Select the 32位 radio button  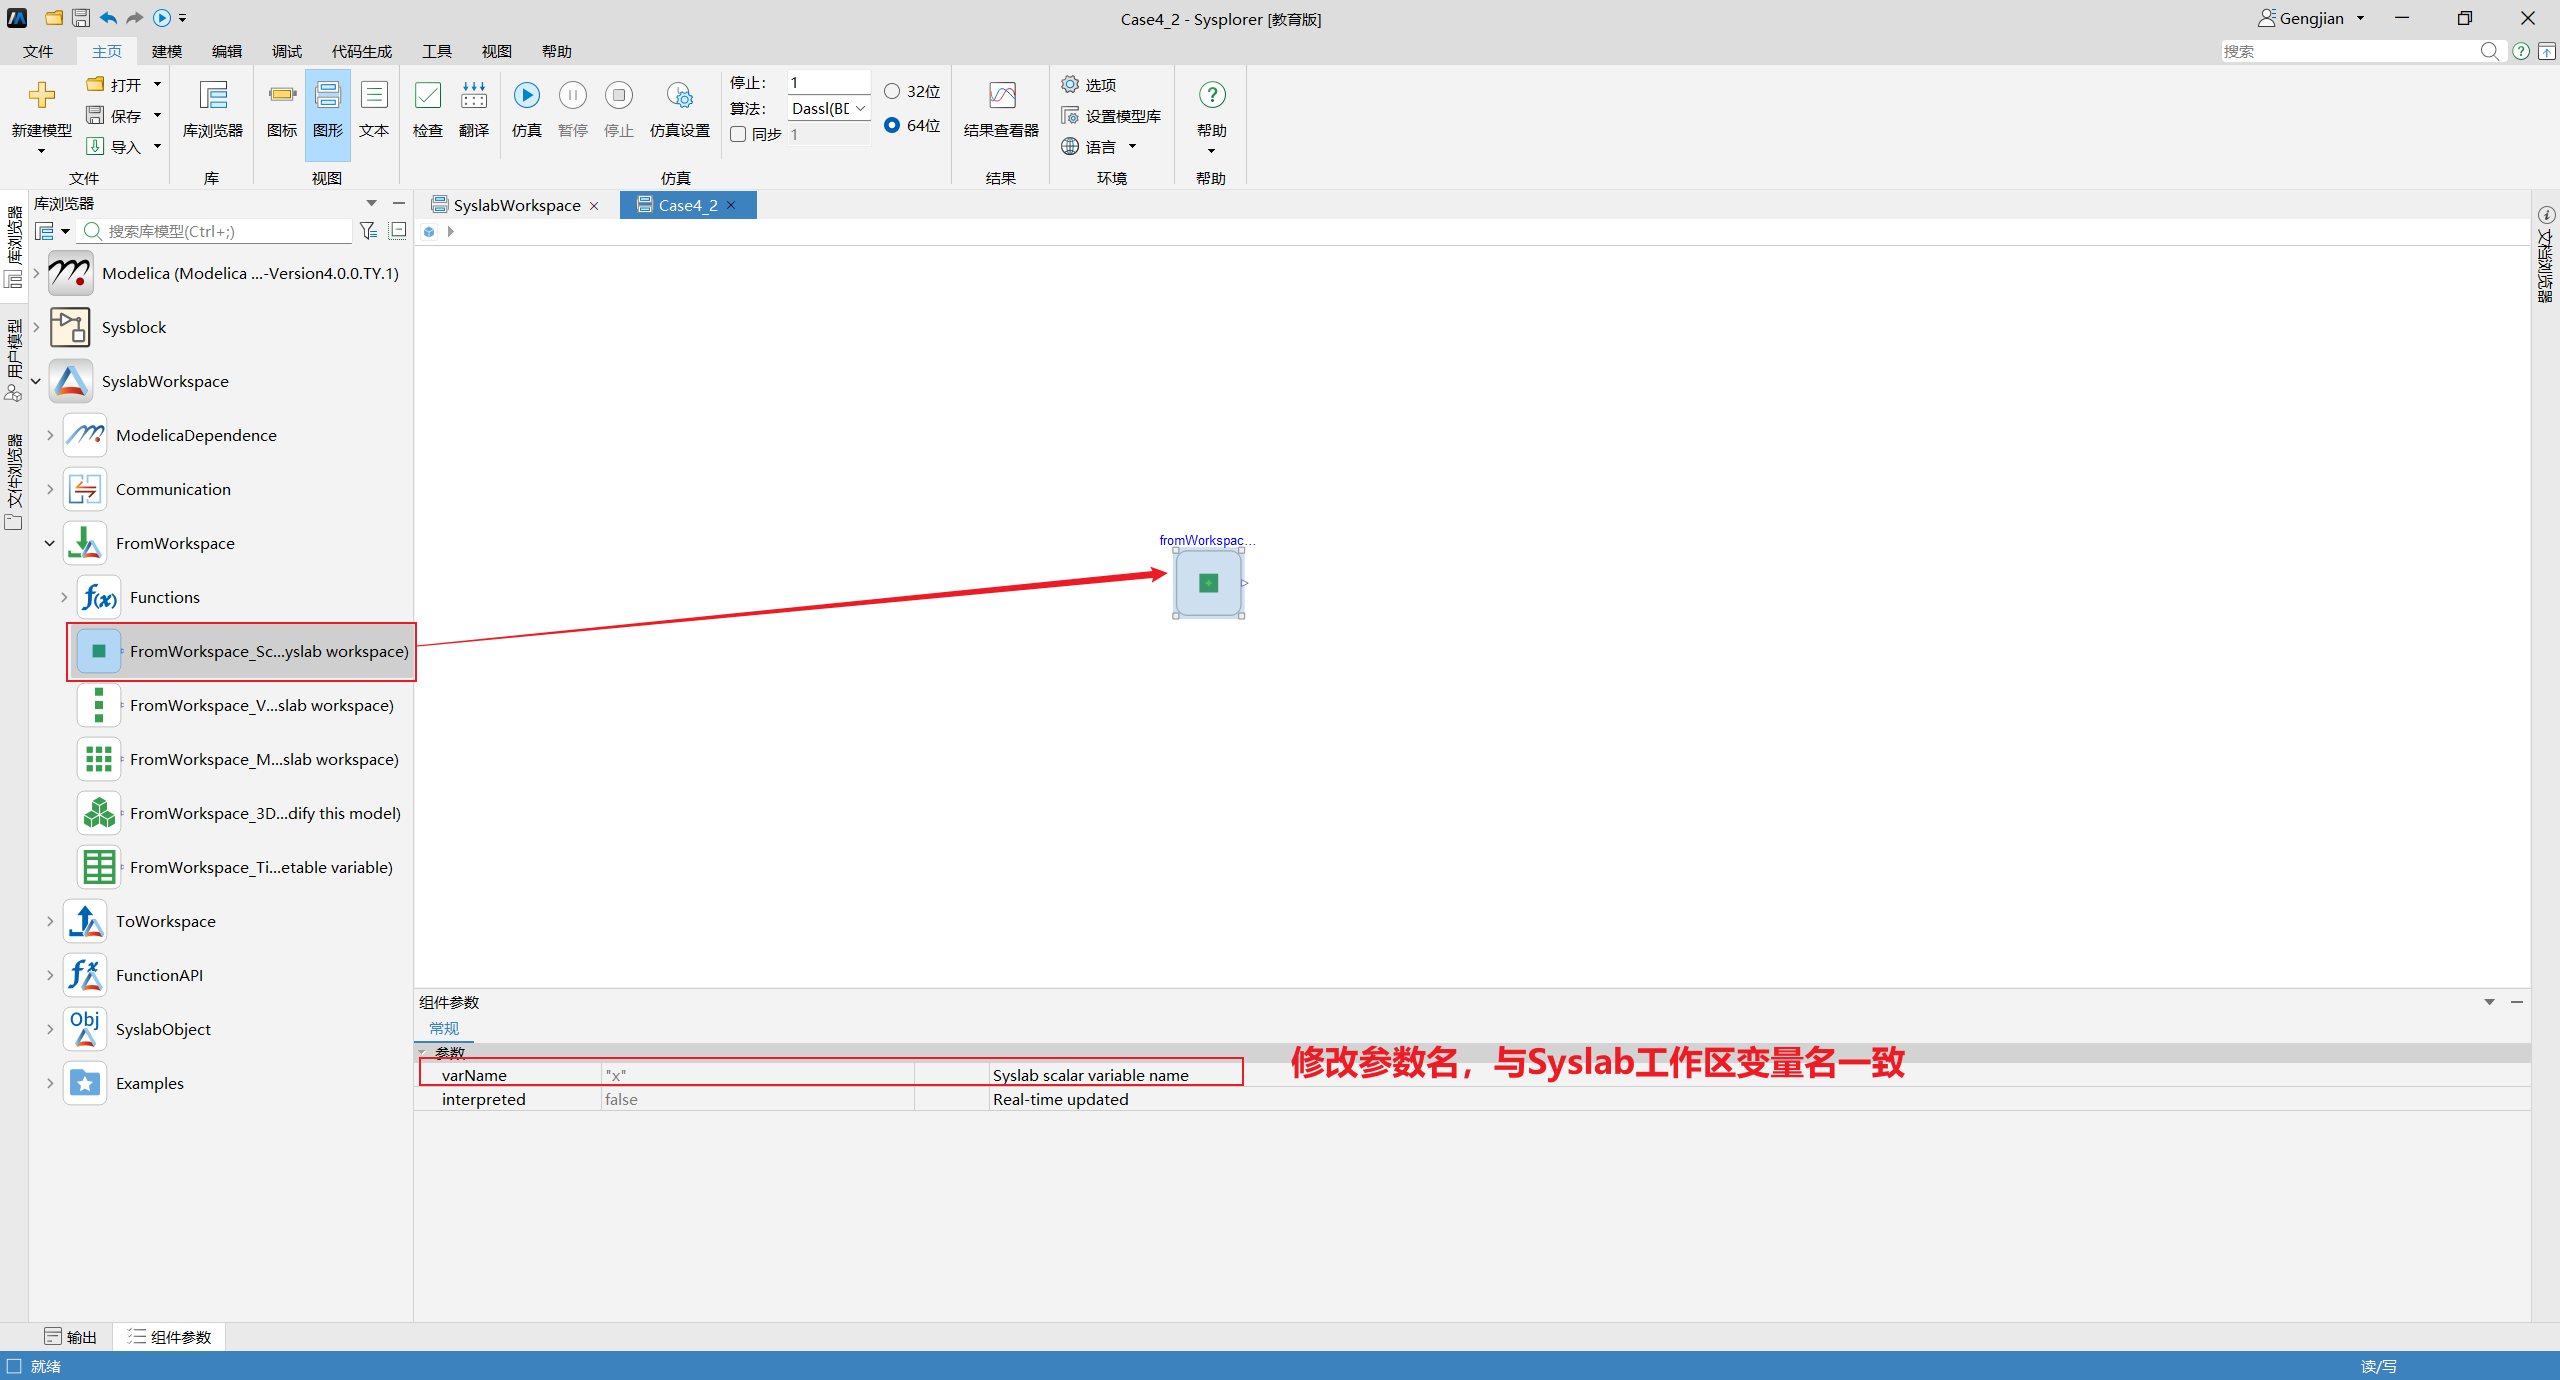[x=892, y=91]
